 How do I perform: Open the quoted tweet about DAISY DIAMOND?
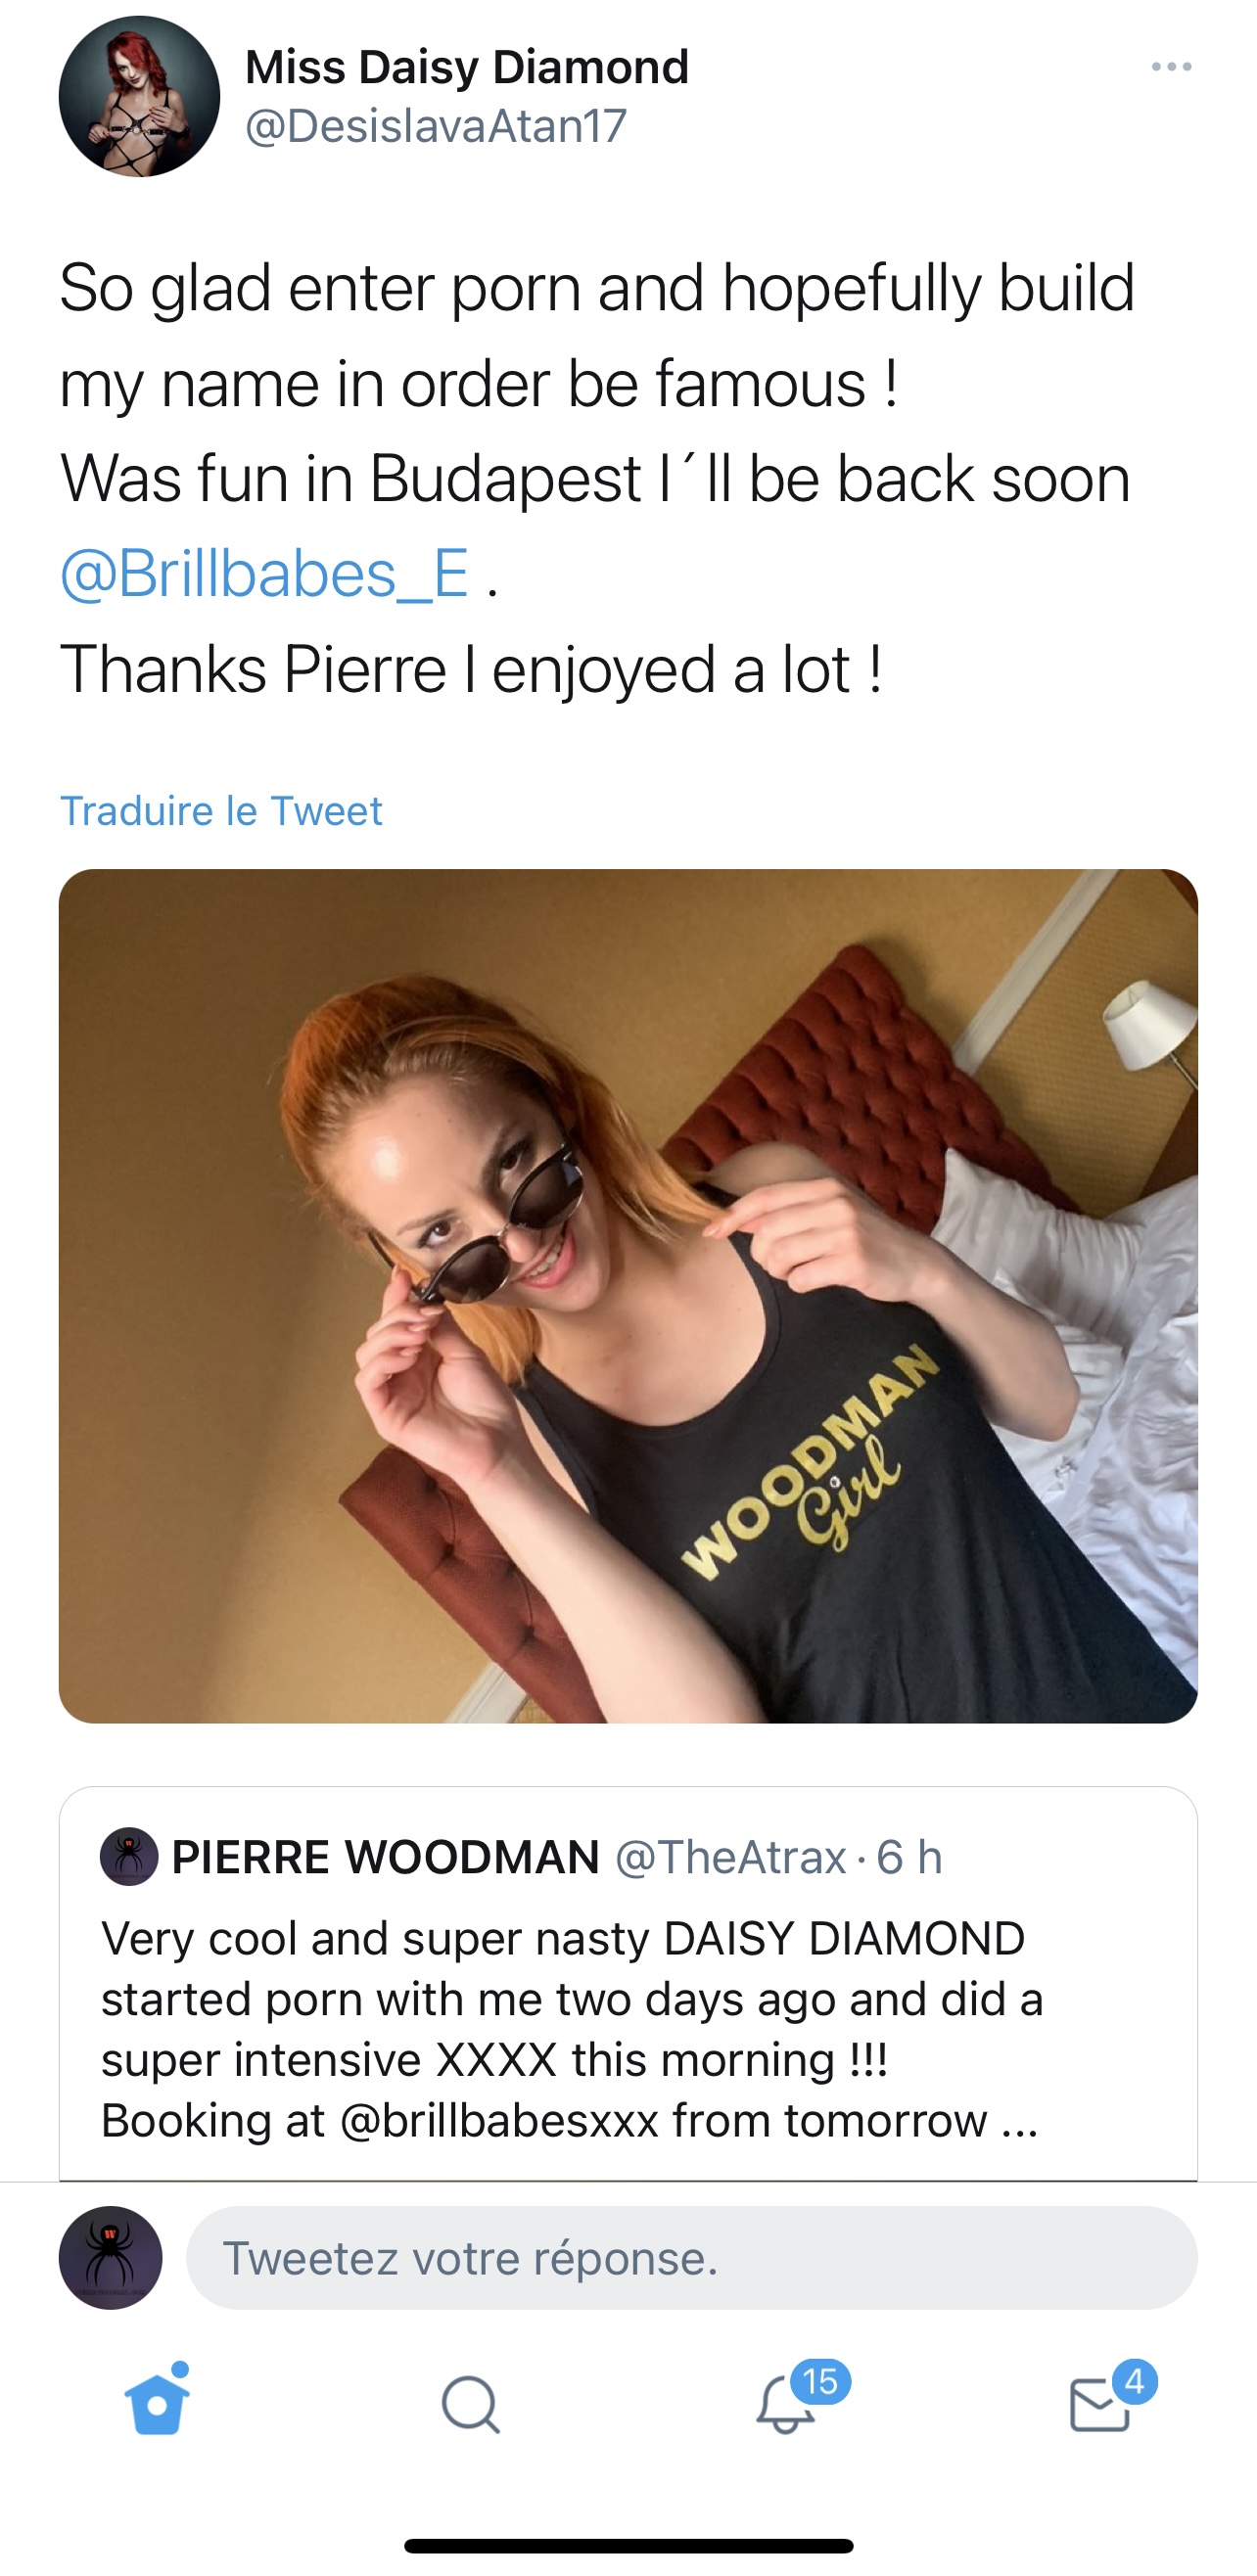(x=570, y=2030)
